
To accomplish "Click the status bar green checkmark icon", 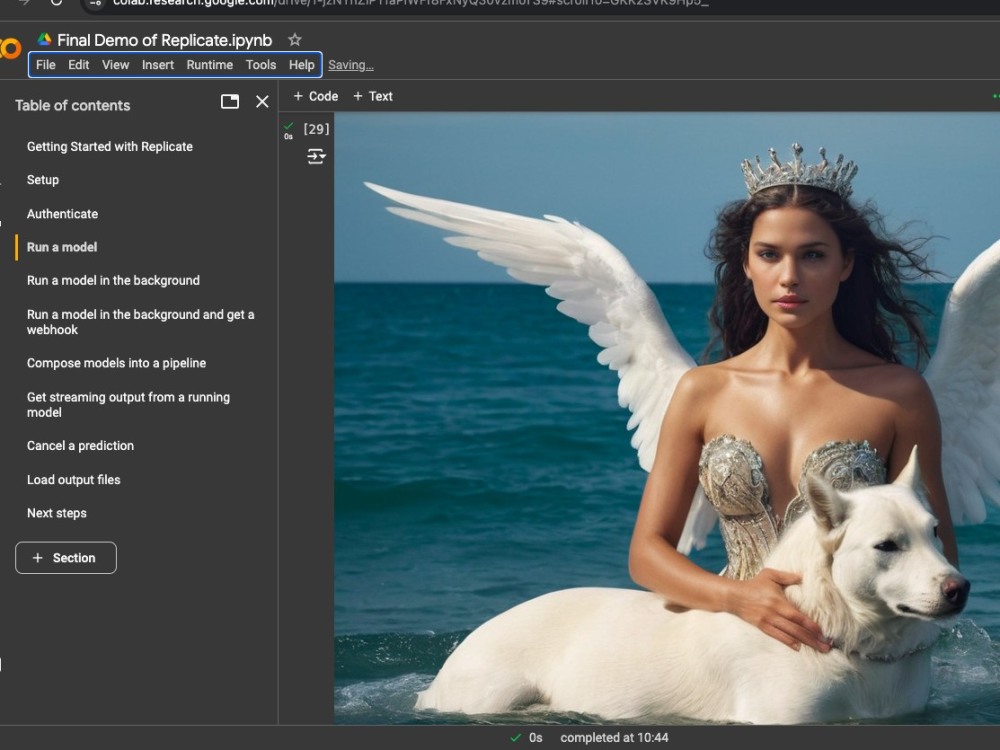I will point(515,738).
